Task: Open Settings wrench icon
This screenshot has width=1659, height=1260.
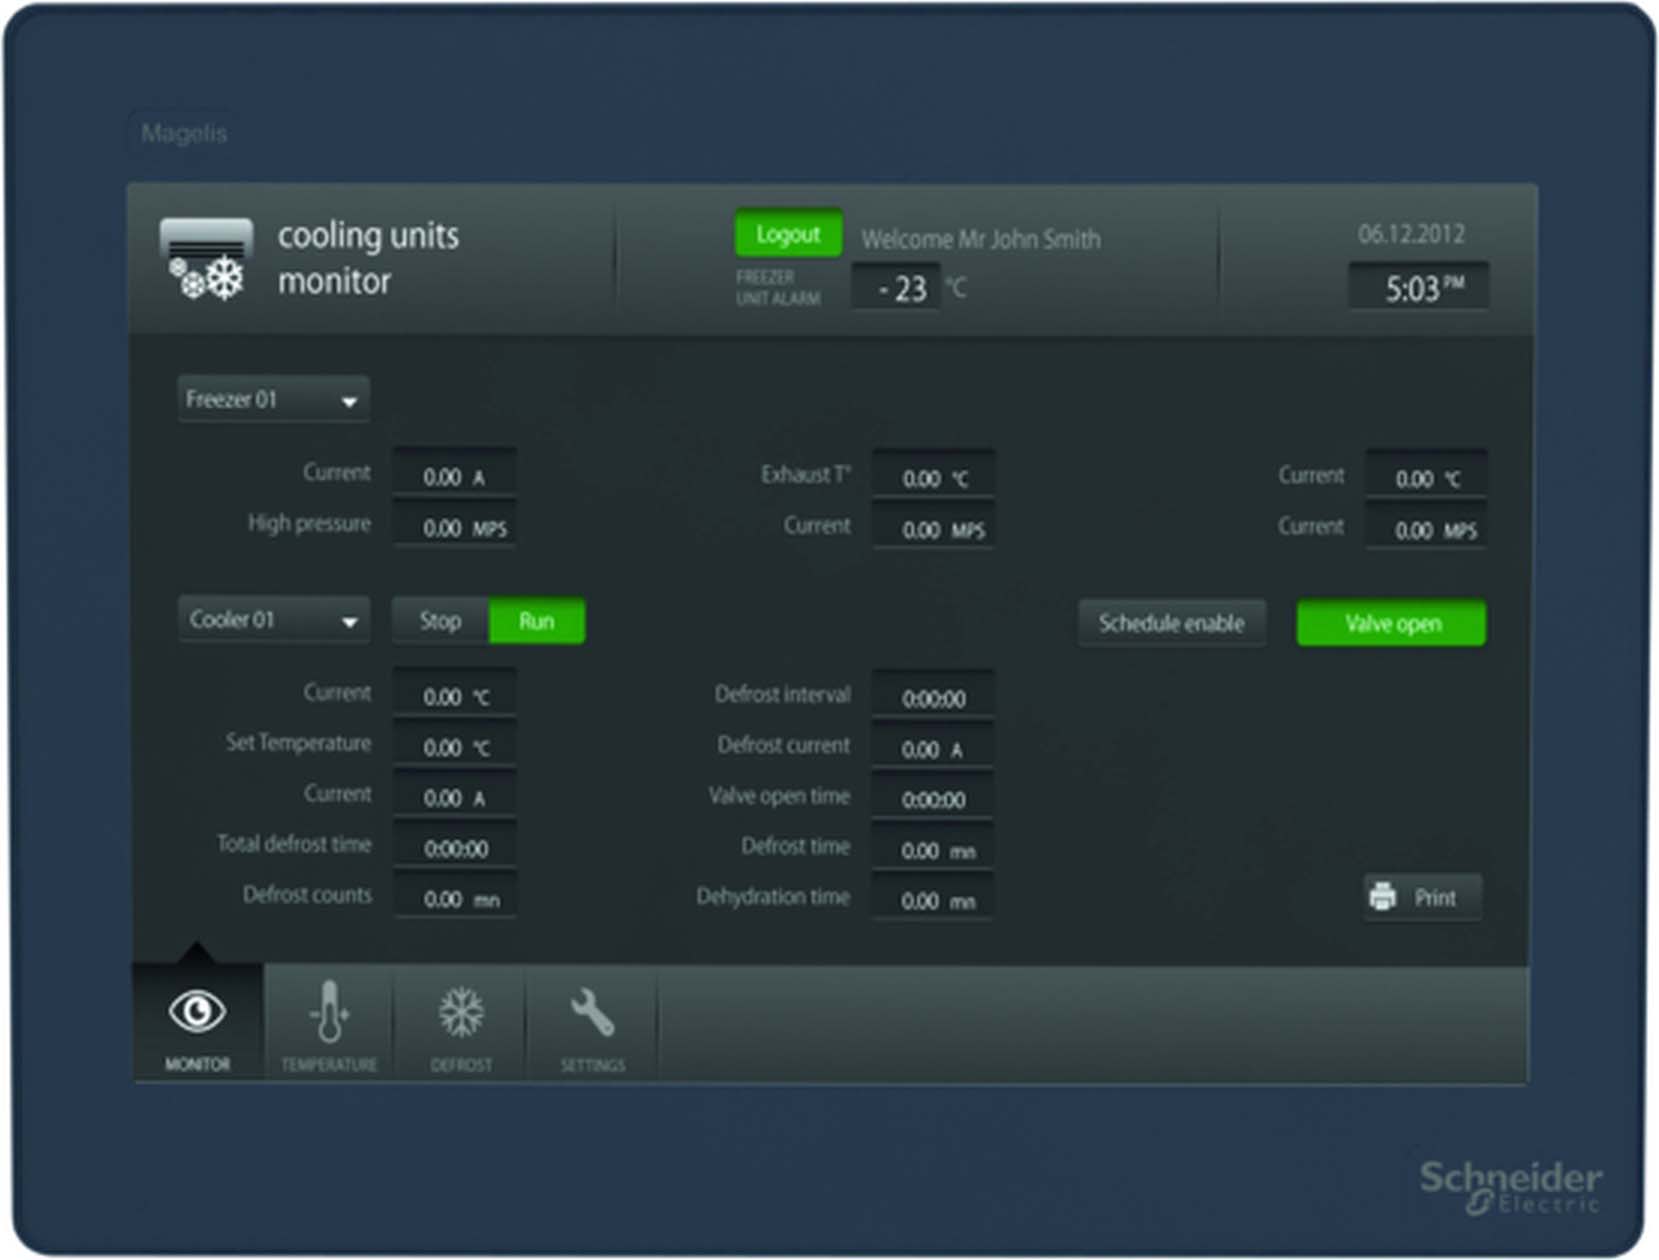Action: coord(592,1012)
